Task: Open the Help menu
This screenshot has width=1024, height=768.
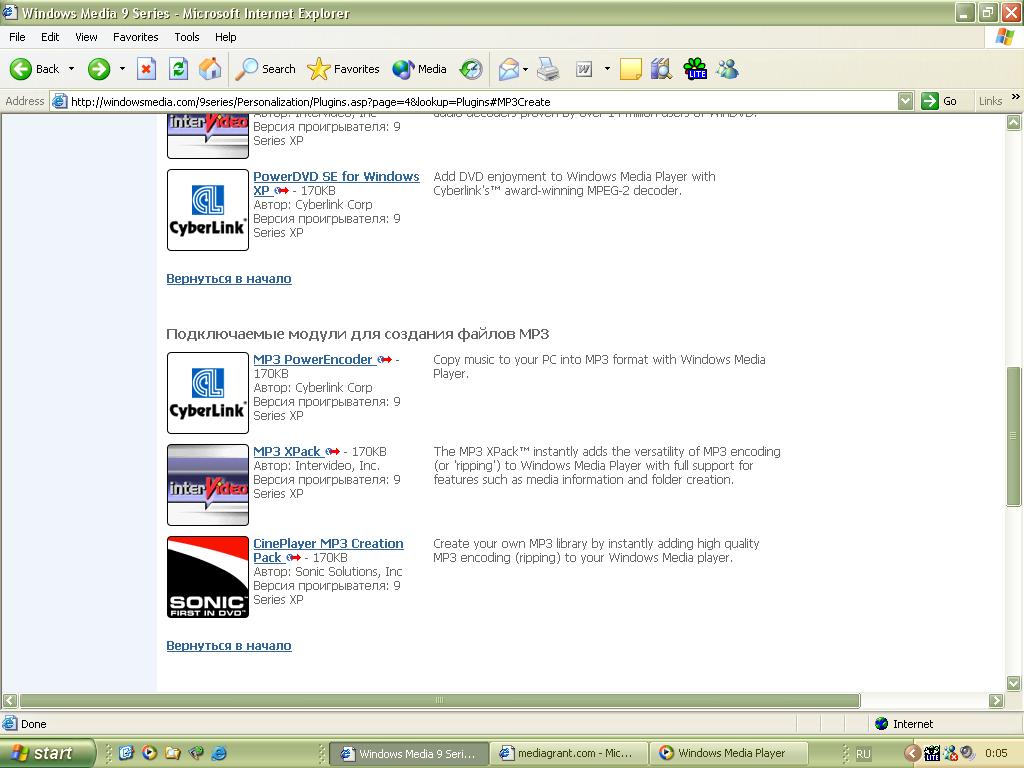Action: point(225,37)
